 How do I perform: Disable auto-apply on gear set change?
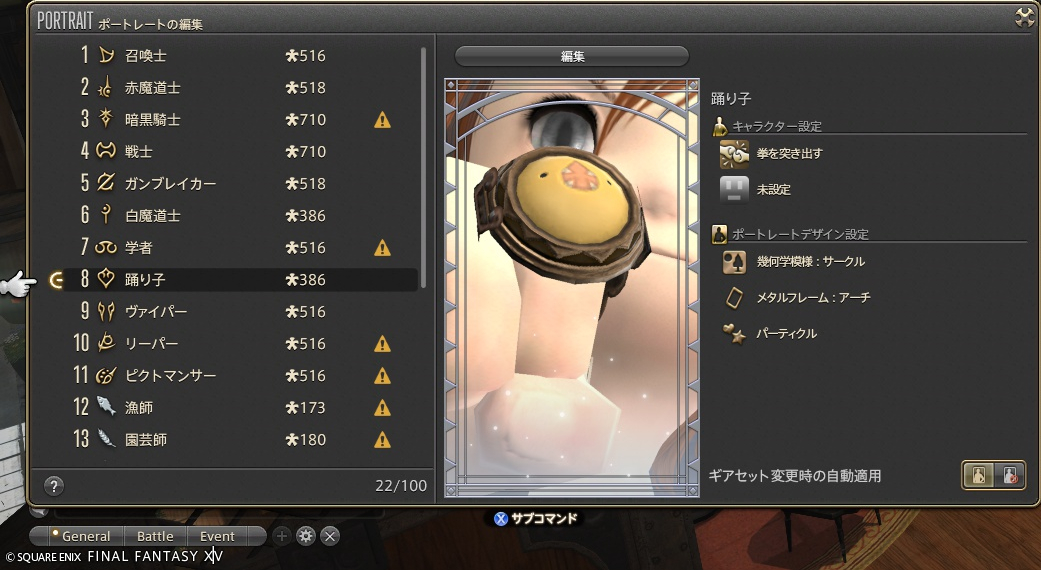tap(1009, 475)
